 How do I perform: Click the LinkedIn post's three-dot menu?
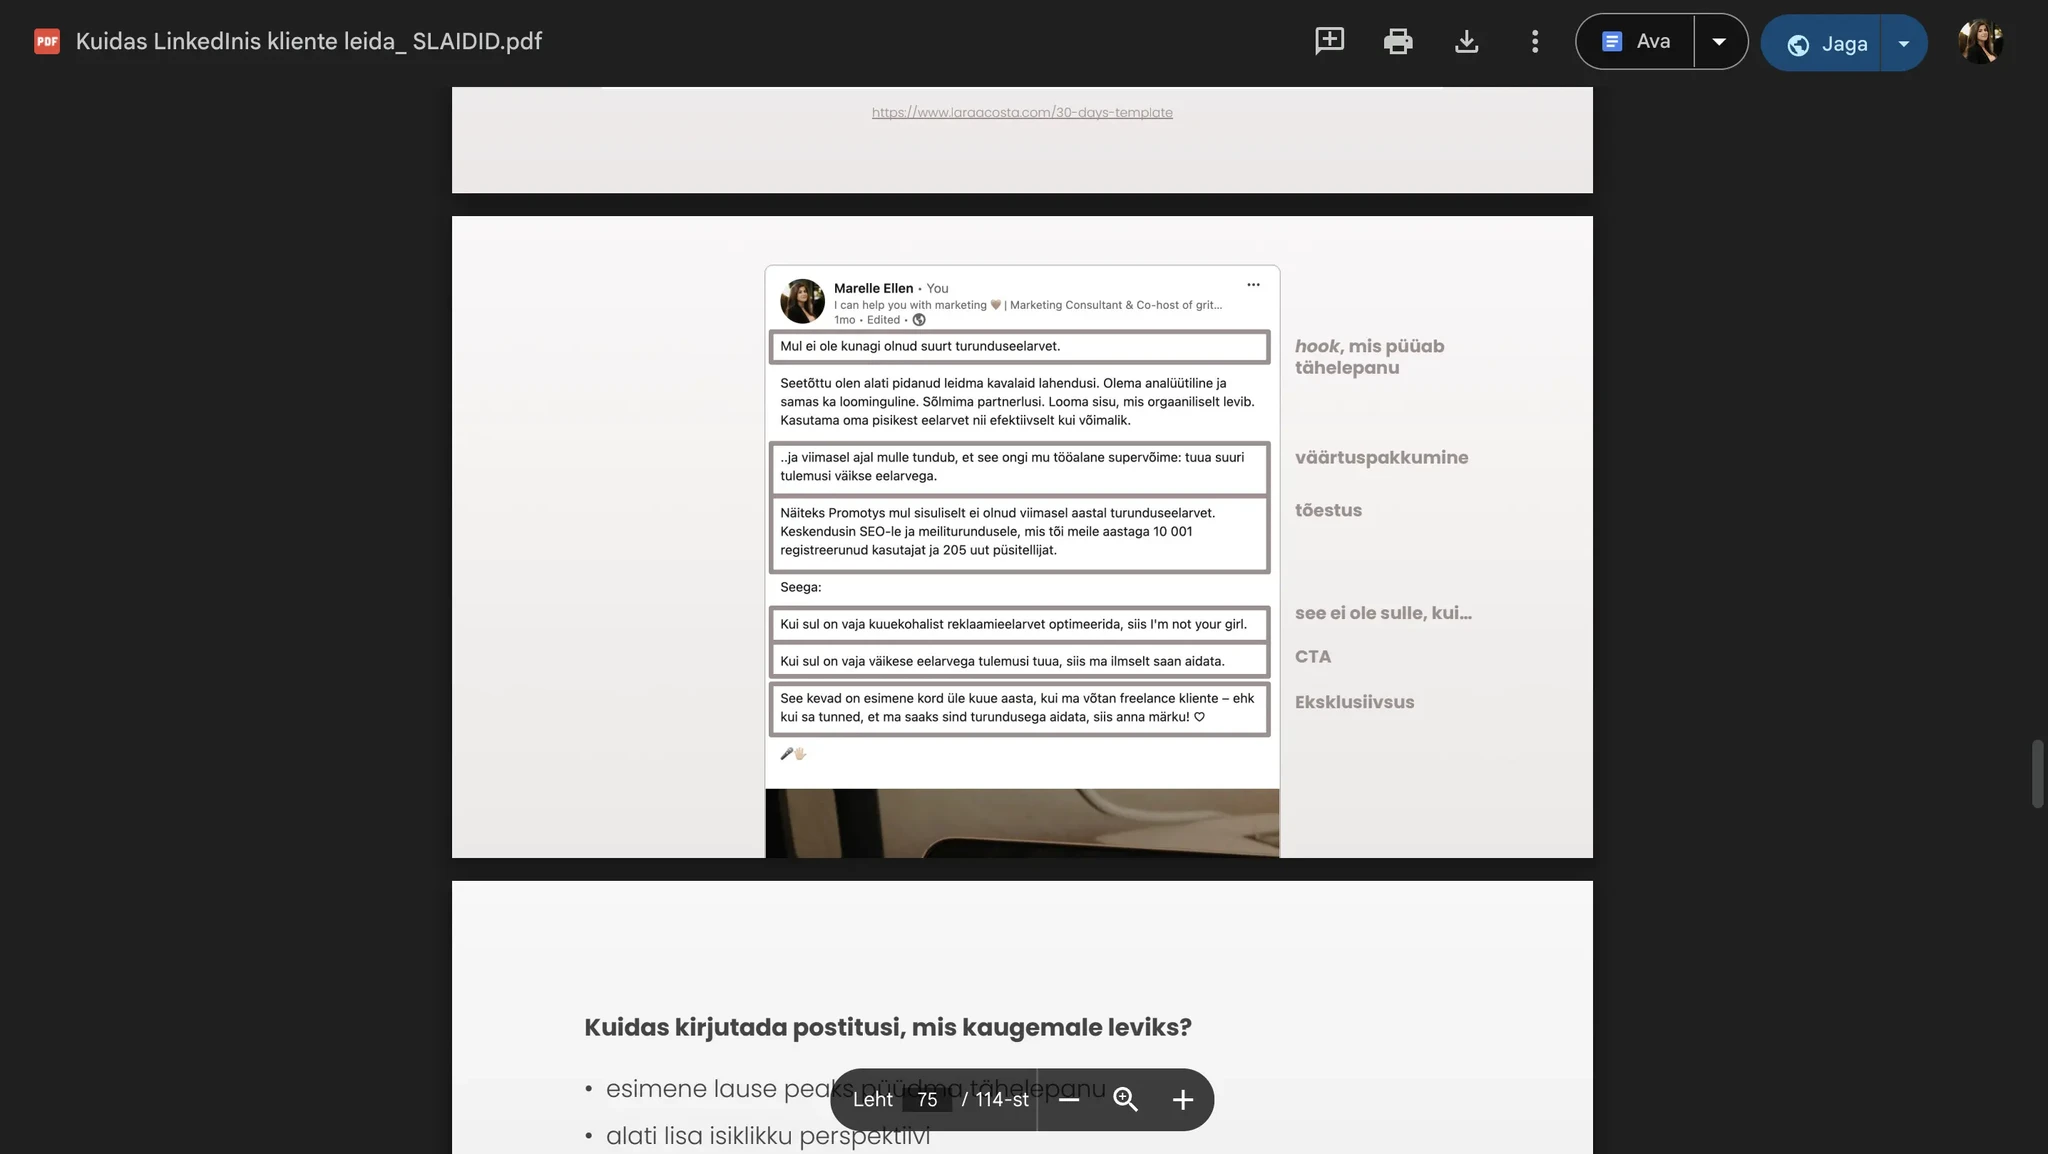(1253, 285)
